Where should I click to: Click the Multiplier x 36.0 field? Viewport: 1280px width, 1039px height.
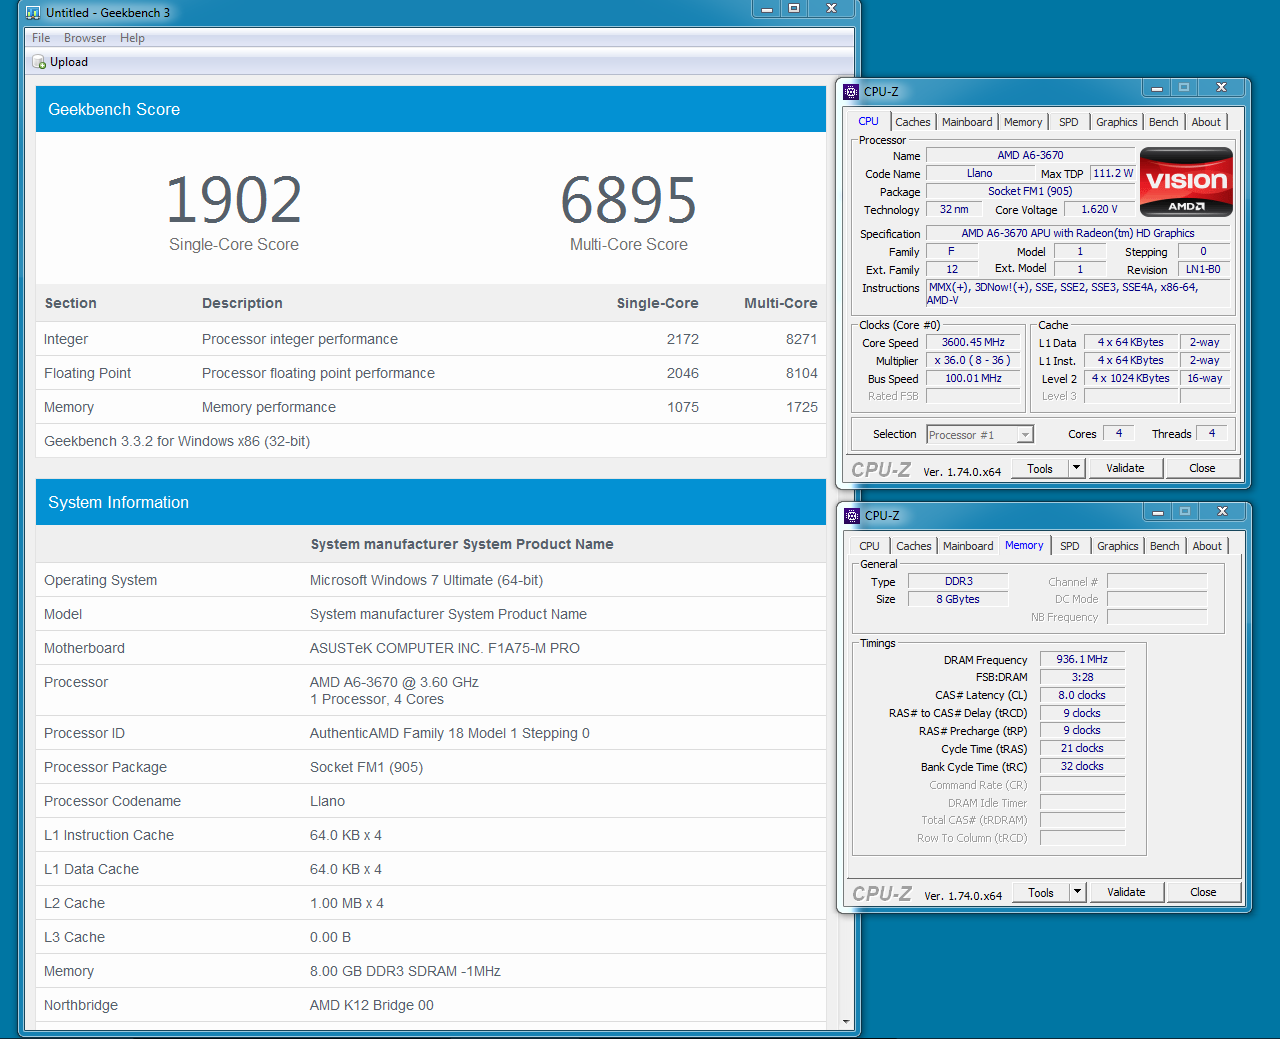973,360
